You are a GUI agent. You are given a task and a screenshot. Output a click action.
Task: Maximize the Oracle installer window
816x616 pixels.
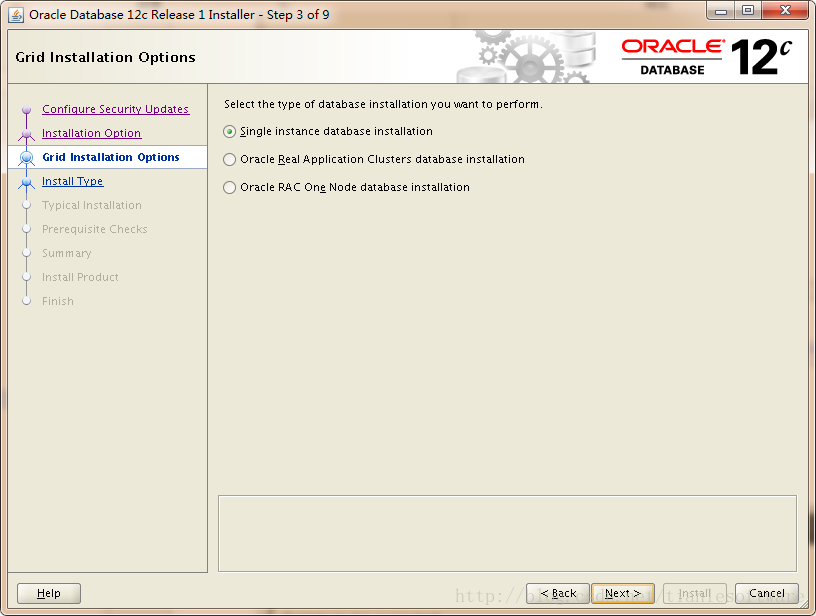click(x=748, y=11)
